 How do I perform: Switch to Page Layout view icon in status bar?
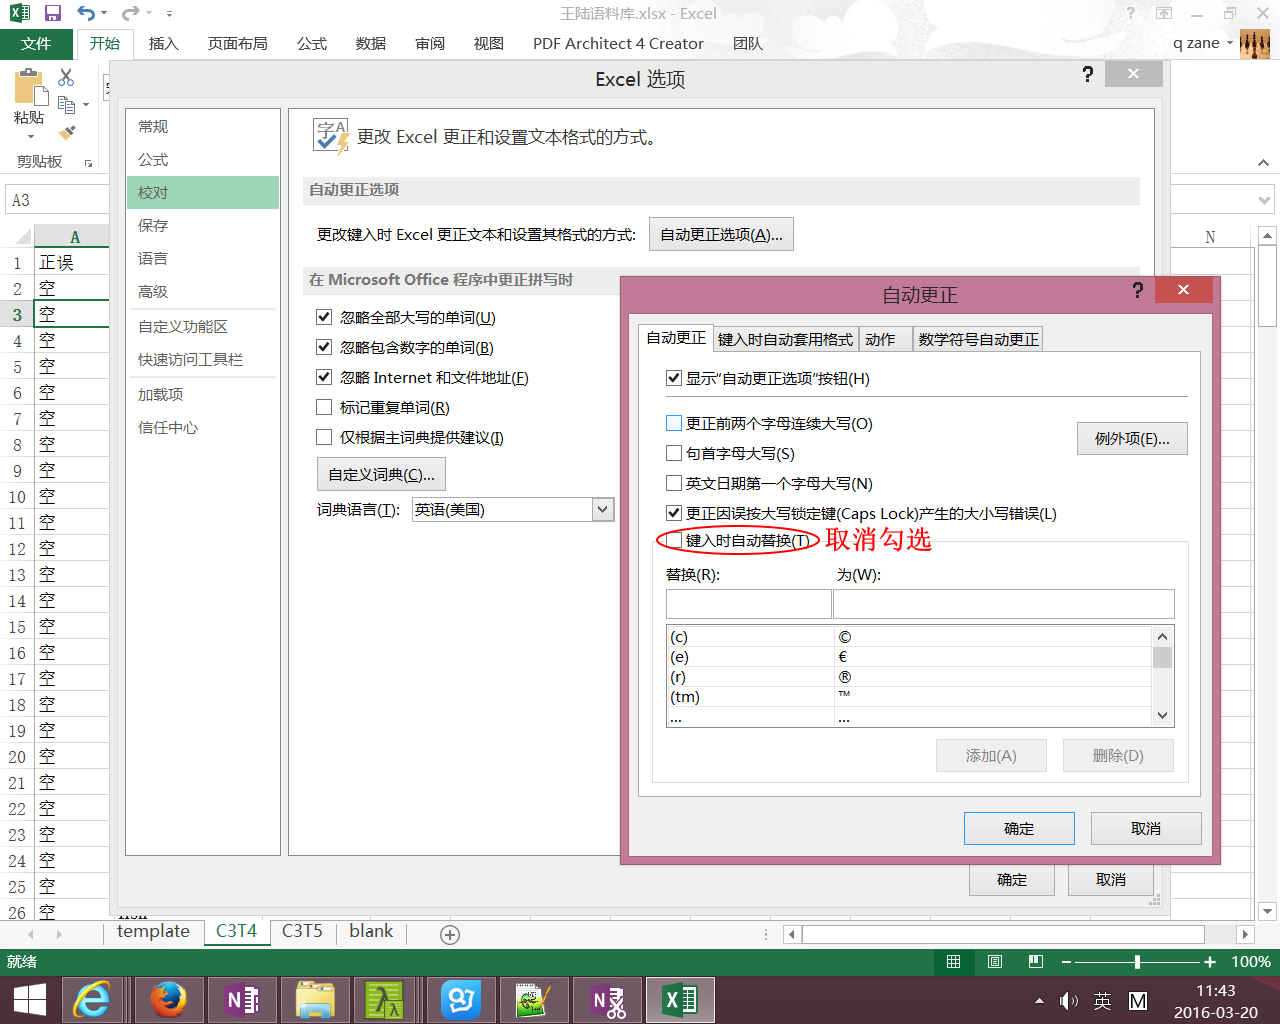[994, 962]
